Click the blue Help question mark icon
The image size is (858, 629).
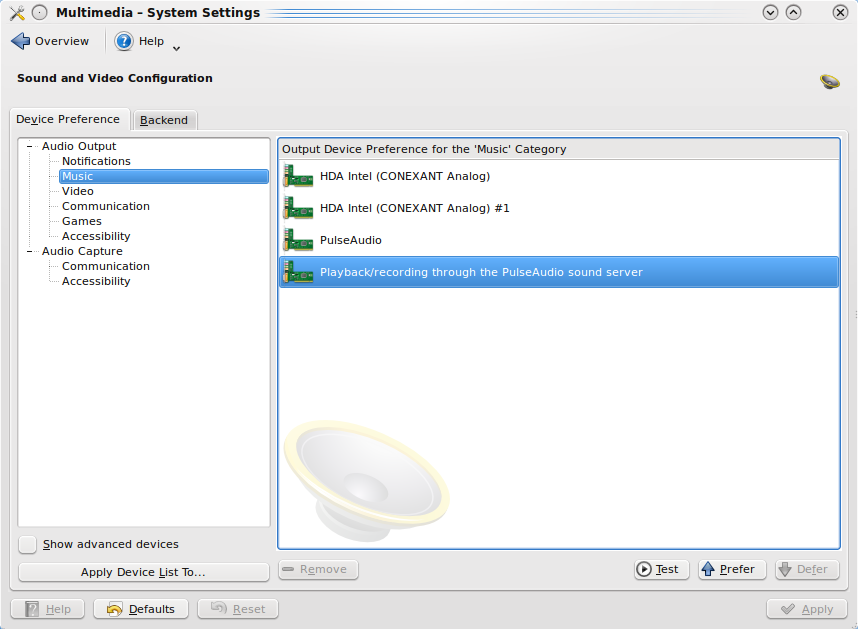coord(124,41)
